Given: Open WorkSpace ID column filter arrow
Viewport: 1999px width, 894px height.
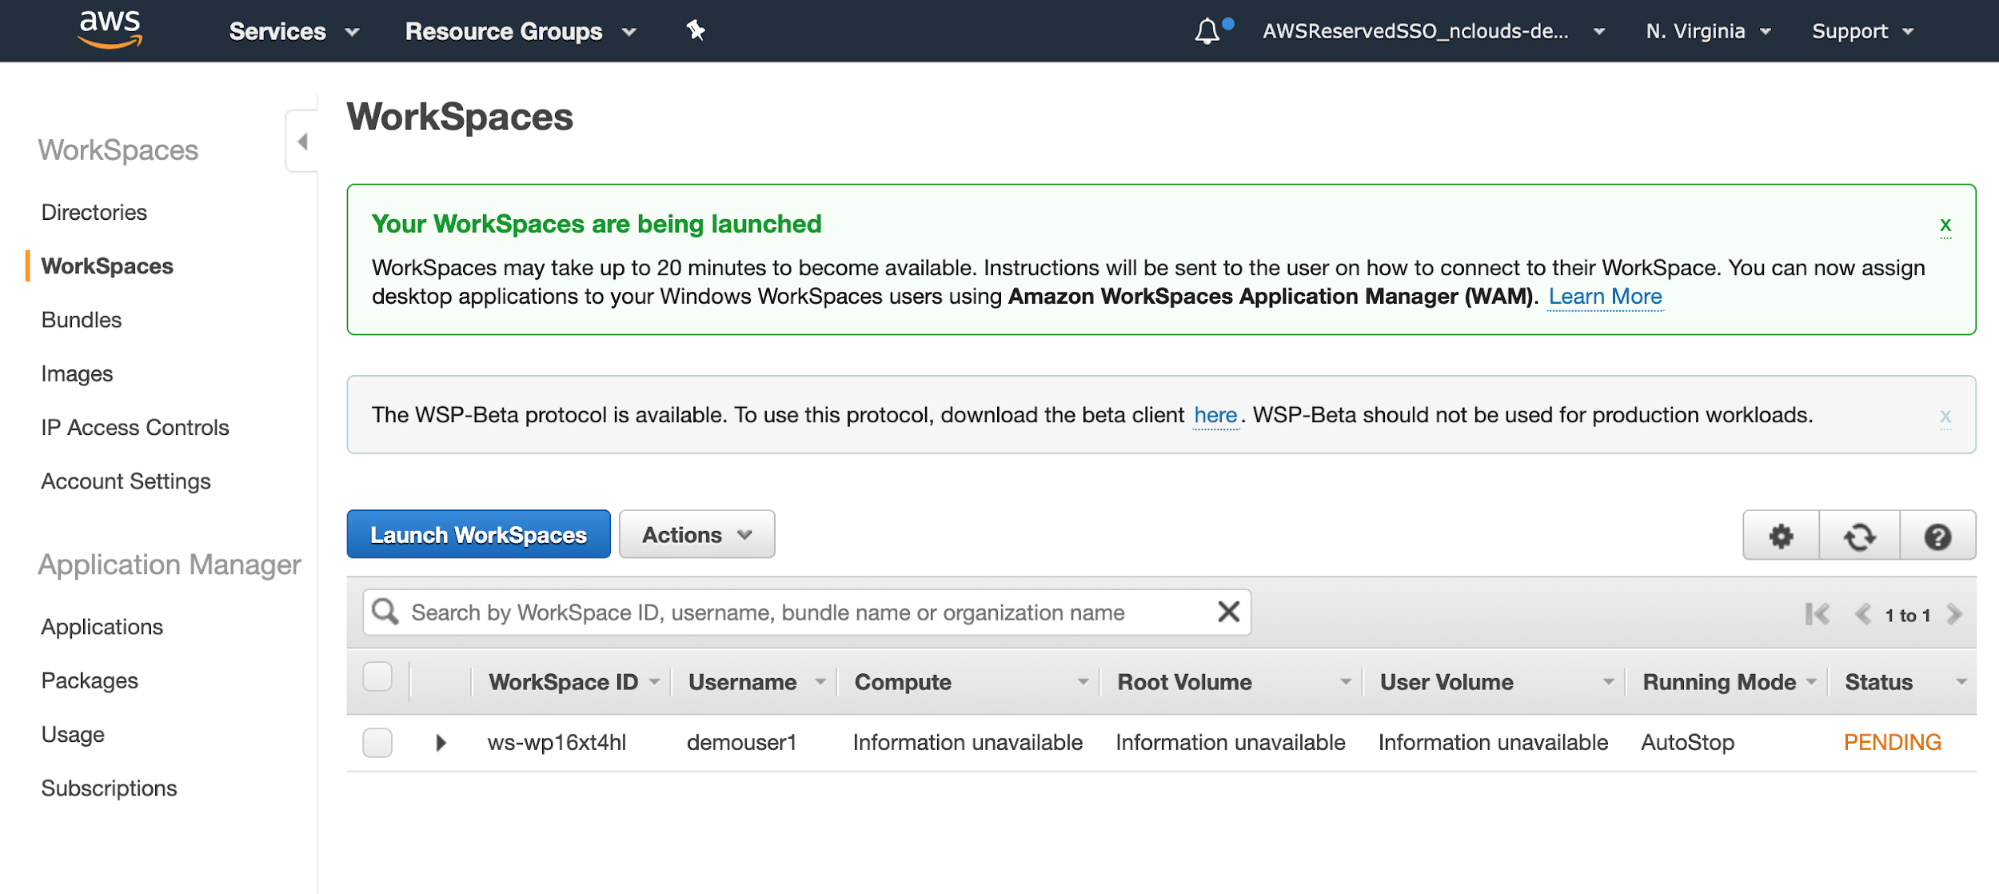Looking at the screenshot, I should pyautogui.click(x=655, y=682).
